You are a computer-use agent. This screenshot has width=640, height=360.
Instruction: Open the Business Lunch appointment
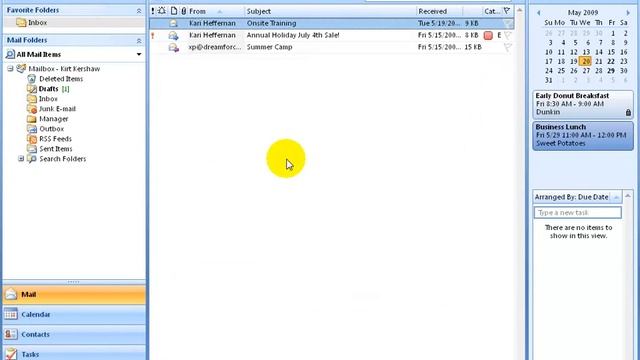[583, 136]
